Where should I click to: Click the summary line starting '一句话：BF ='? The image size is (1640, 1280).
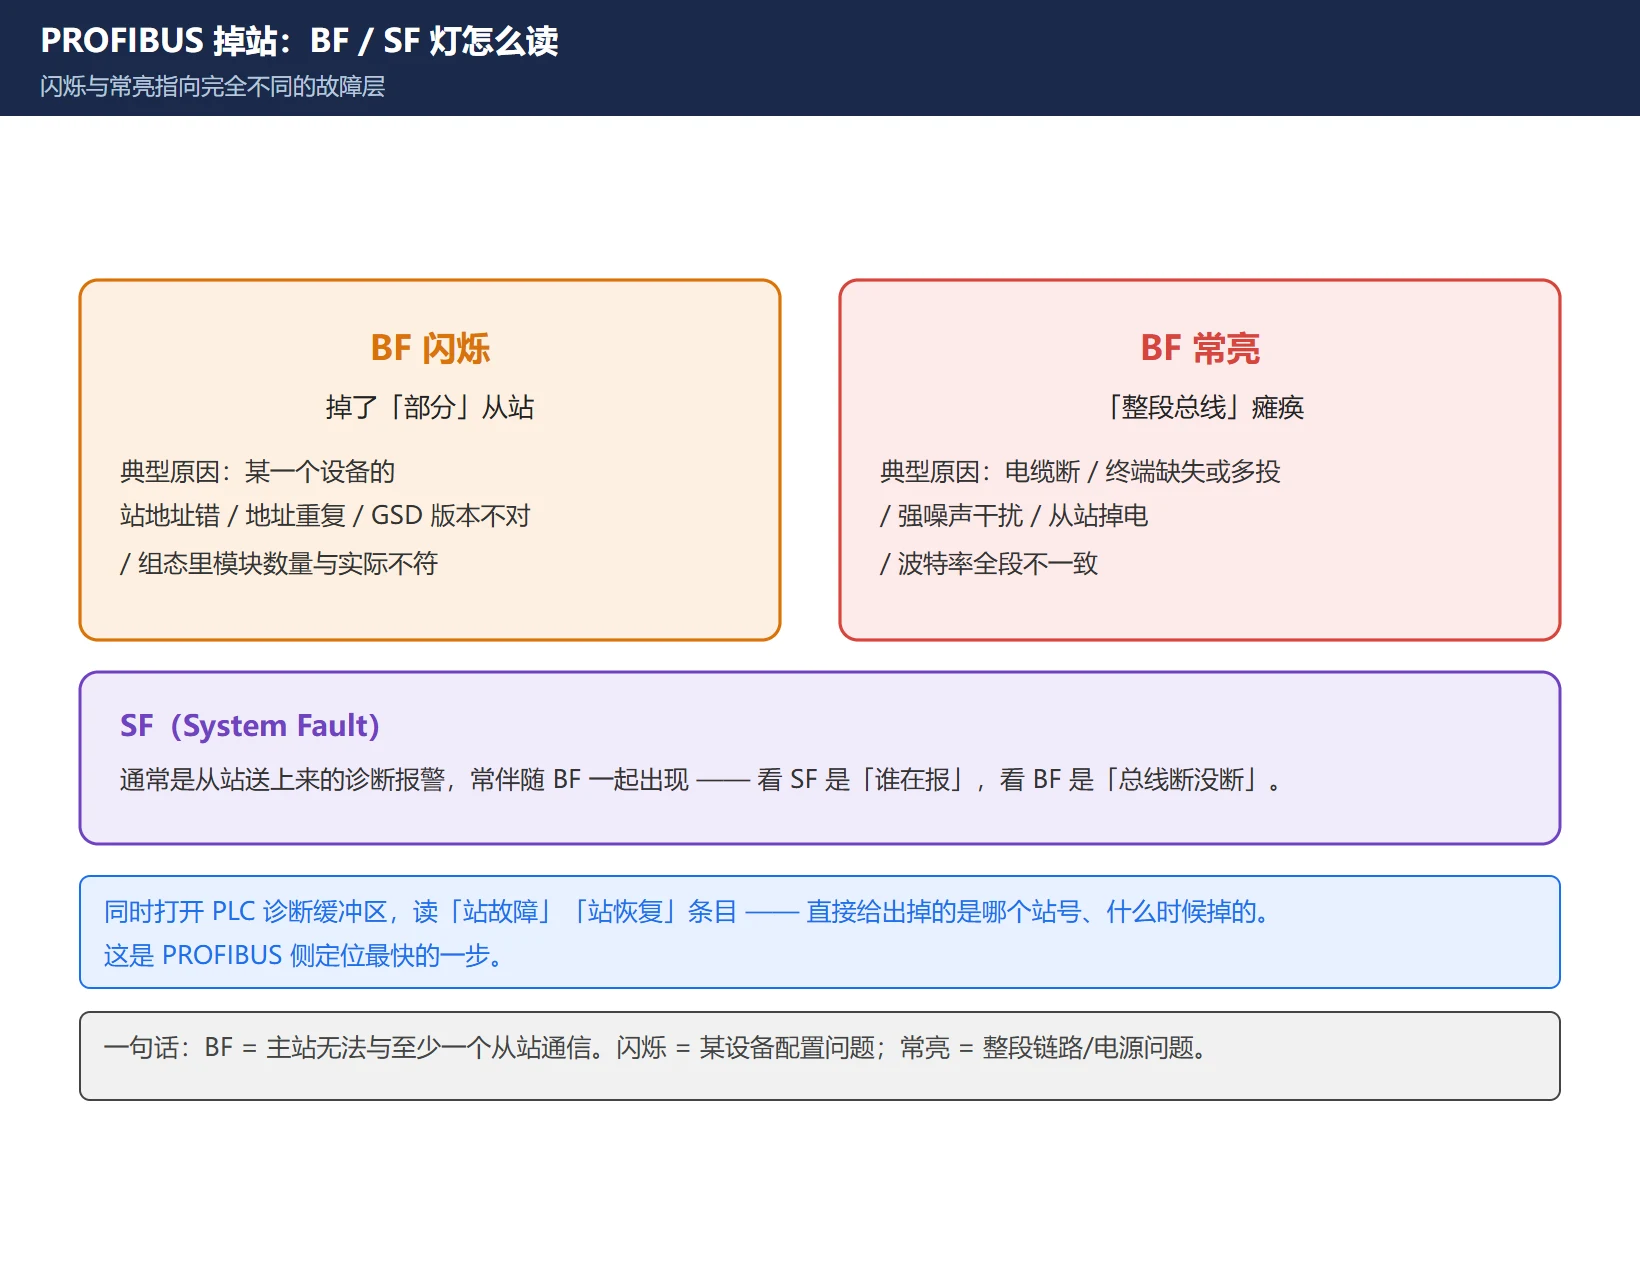[x=655, y=1048]
